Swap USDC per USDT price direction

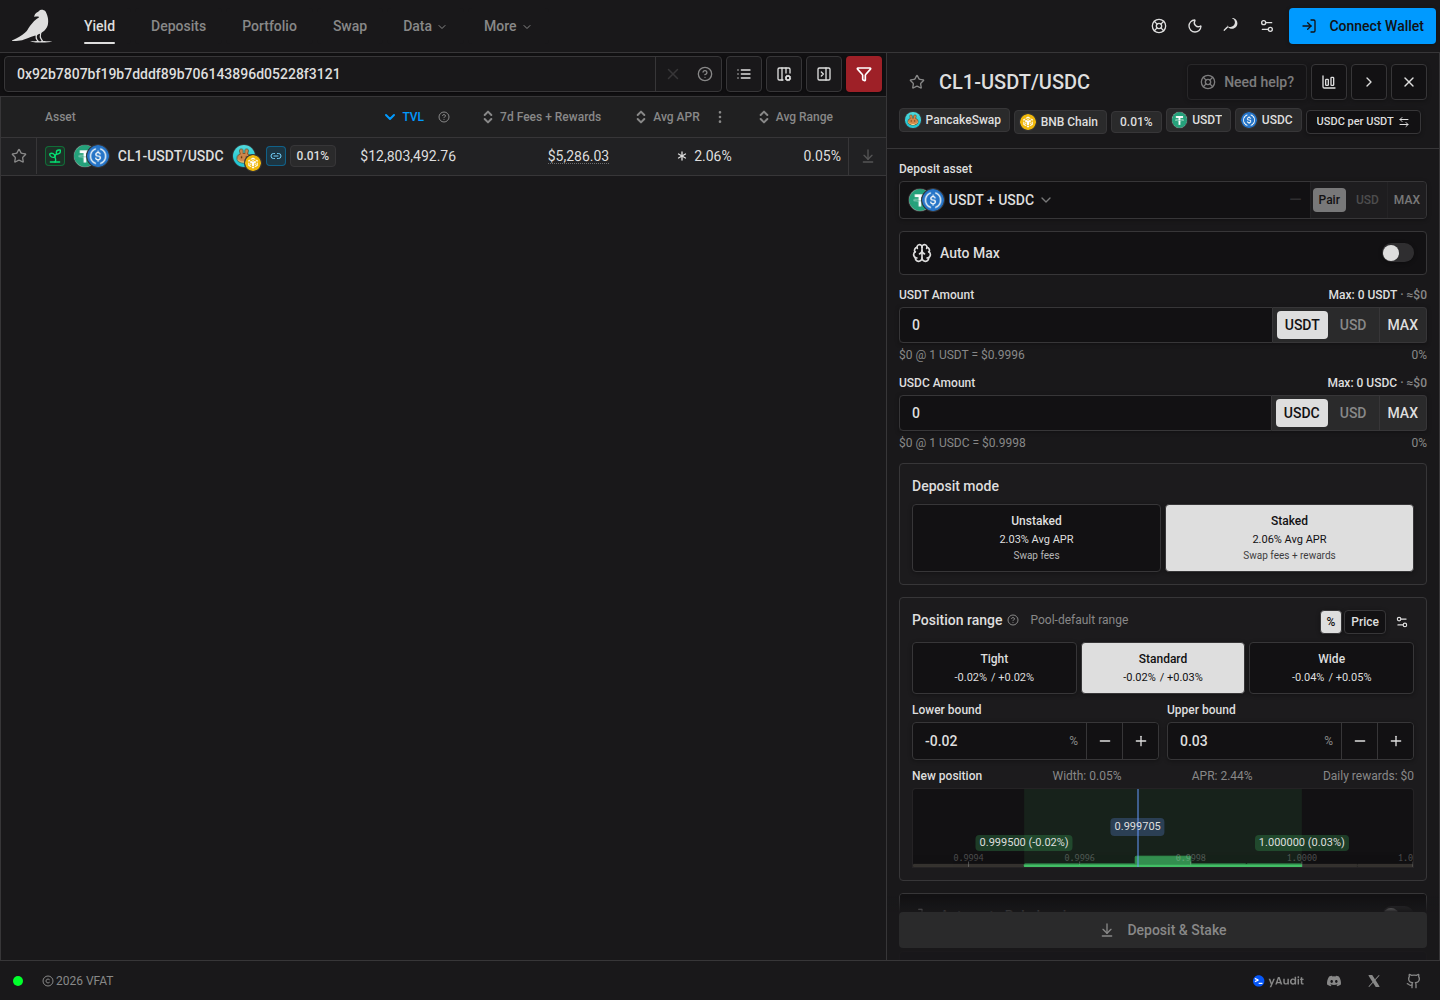click(1363, 121)
